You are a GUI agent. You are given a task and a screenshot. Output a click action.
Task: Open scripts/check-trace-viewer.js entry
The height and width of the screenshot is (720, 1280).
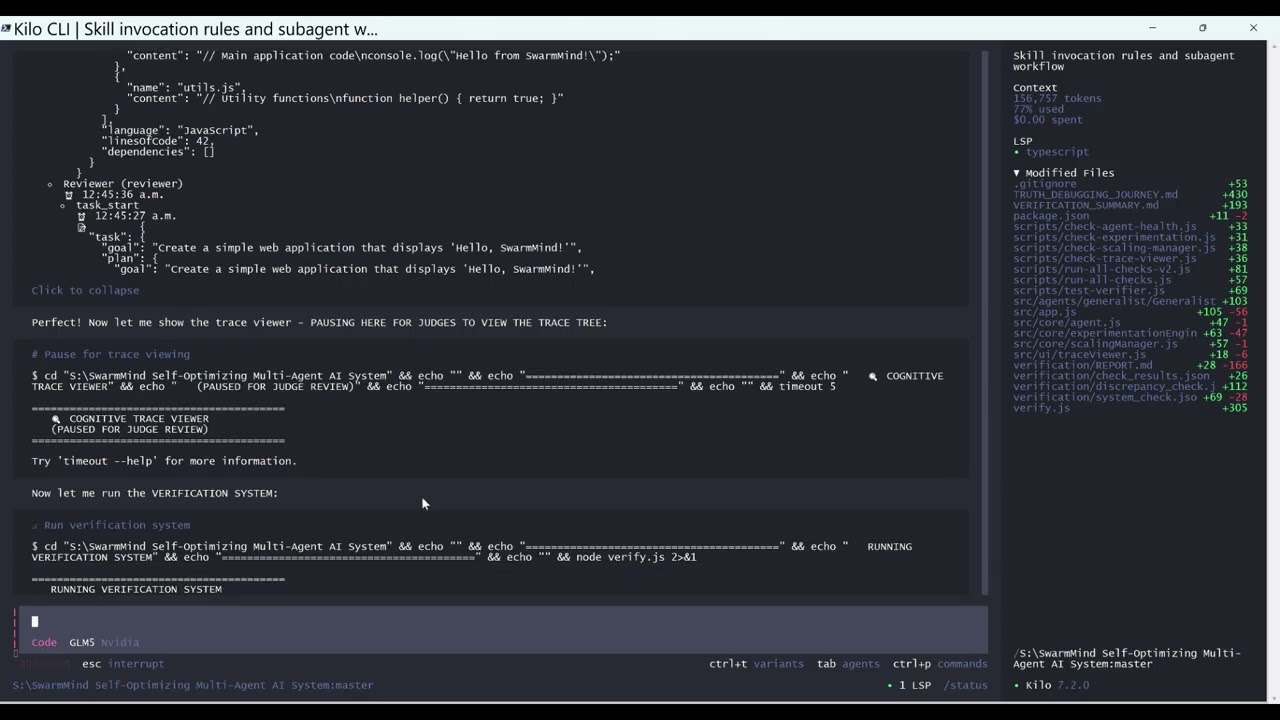(1104, 258)
